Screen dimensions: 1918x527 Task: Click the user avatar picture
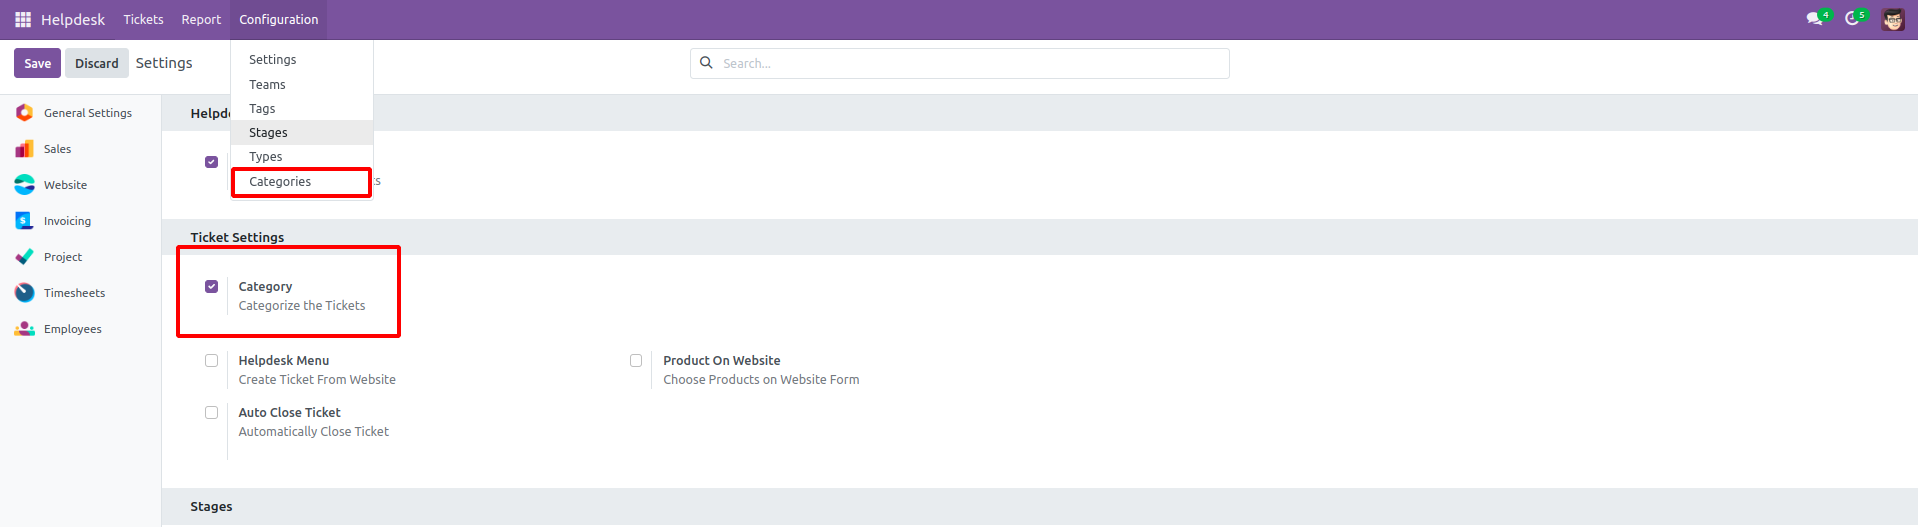(1893, 20)
